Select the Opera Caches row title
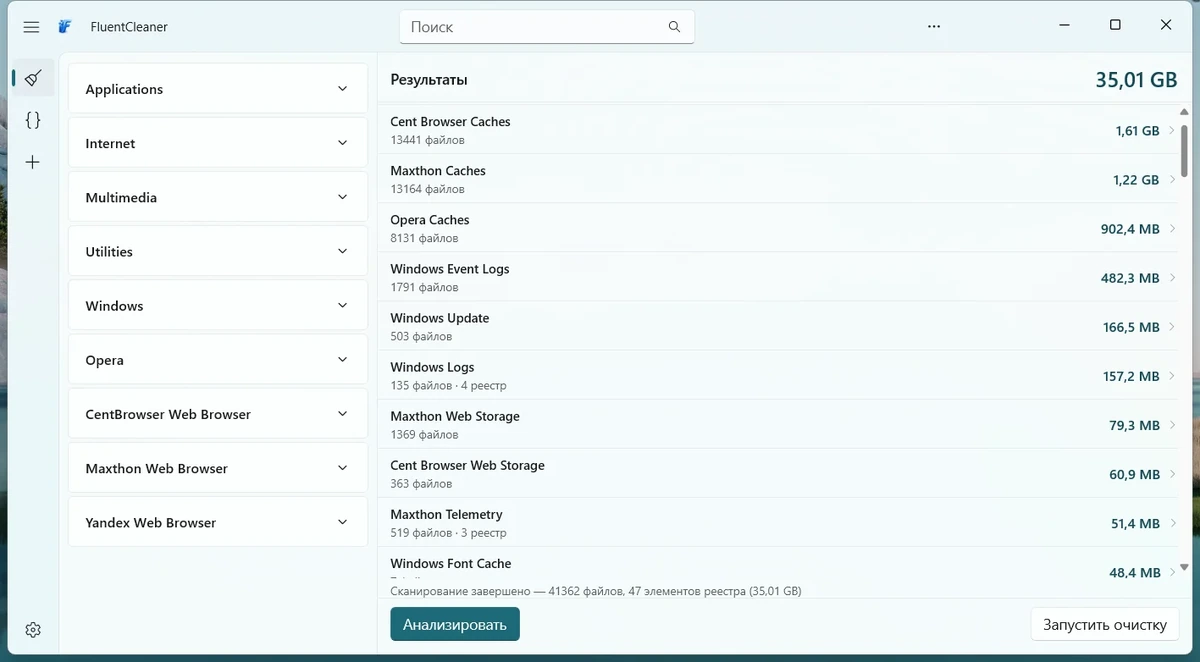Image resolution: width=1200 pixels, height=662 pixels. coord(430,220)
